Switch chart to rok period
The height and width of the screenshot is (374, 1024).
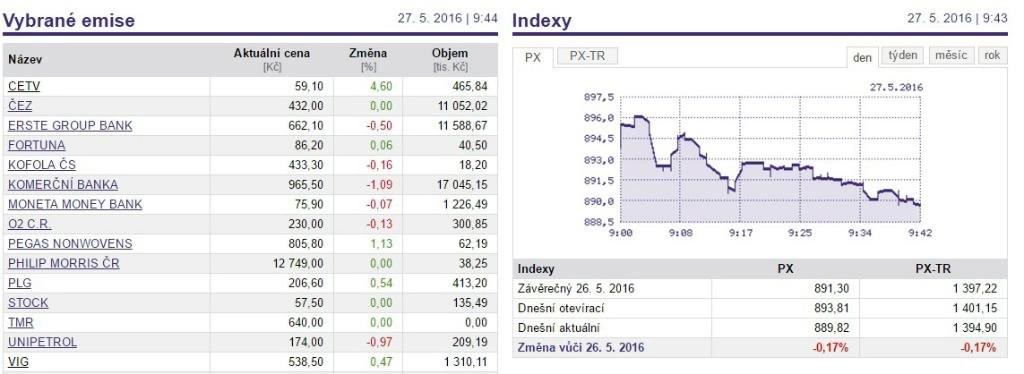tap(992, 55)
